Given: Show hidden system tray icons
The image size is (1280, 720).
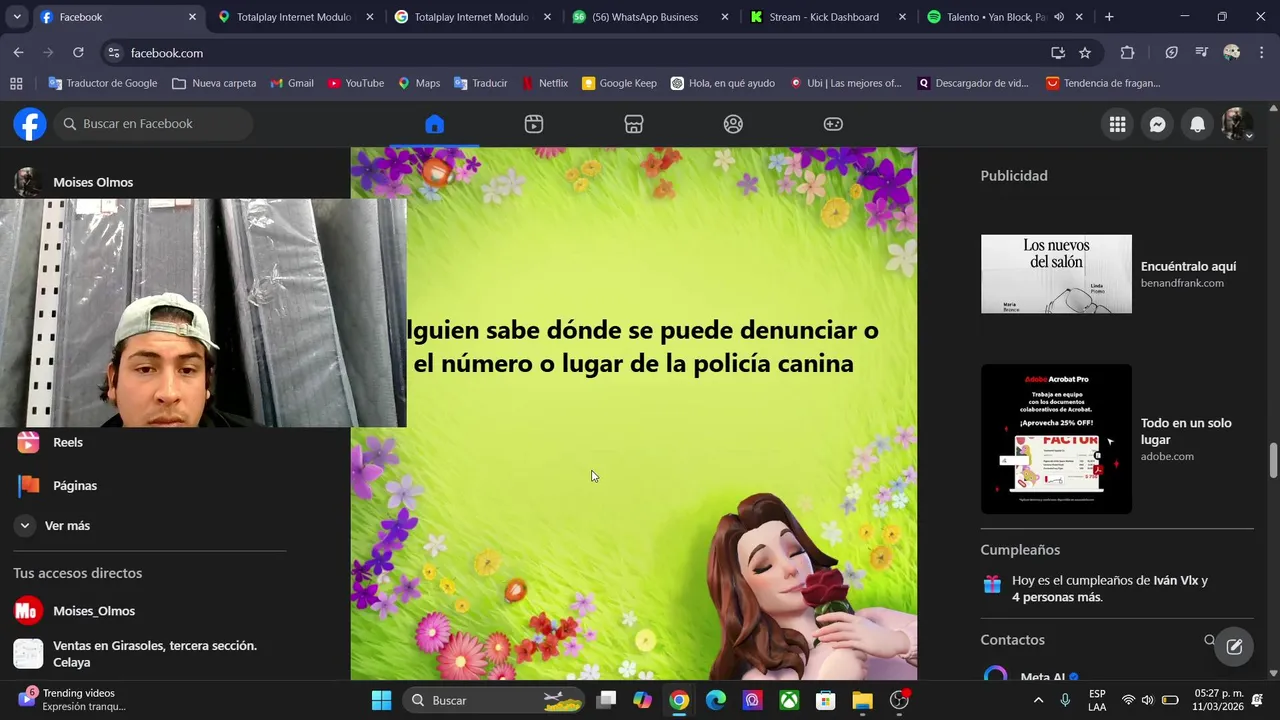Looking at the screenshot, I should click(1038, 700).
